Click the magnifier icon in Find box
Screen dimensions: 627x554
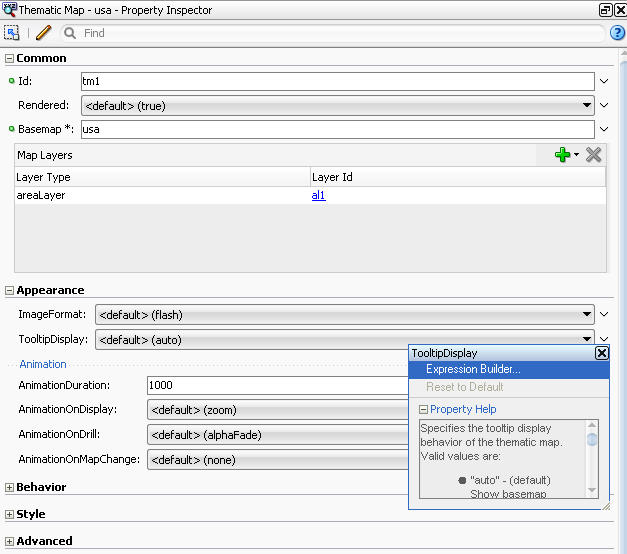click(70, 33)
